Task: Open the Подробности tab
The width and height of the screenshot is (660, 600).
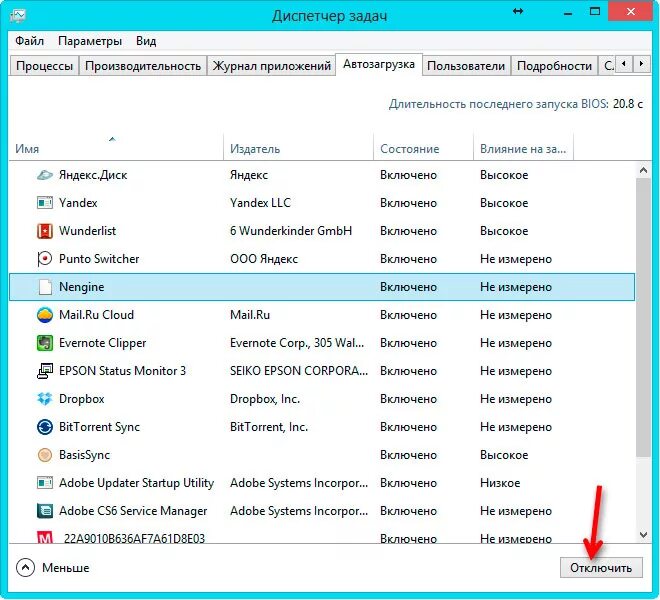Action: coord(554,66)
